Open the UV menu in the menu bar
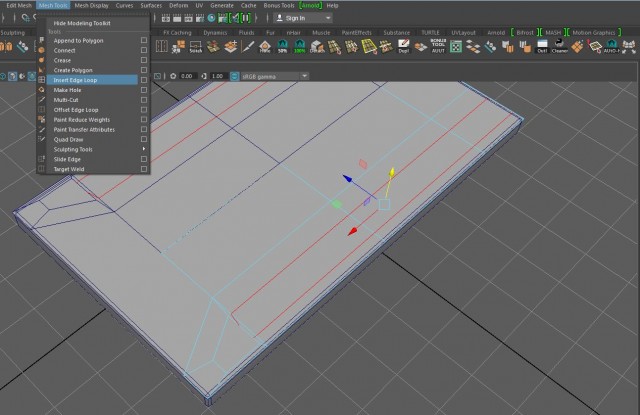The height and width of the screenshot is (415, 640). pyautogui.click(x=199, y=5)
